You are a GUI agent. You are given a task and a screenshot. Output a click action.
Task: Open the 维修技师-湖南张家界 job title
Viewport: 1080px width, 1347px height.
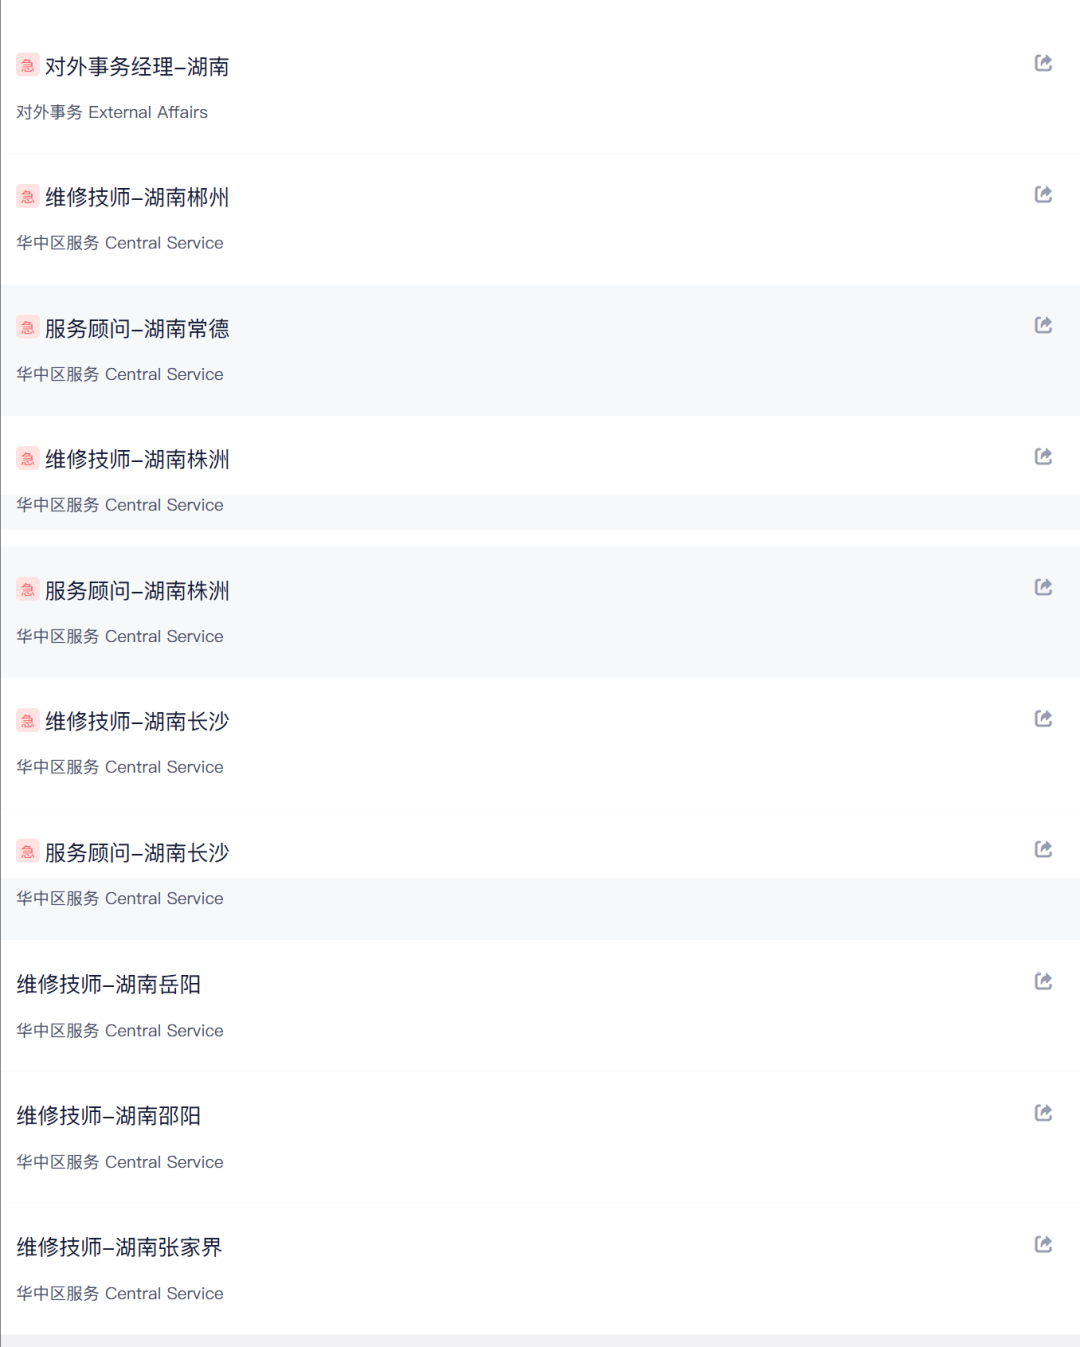tap(119, 1248)
